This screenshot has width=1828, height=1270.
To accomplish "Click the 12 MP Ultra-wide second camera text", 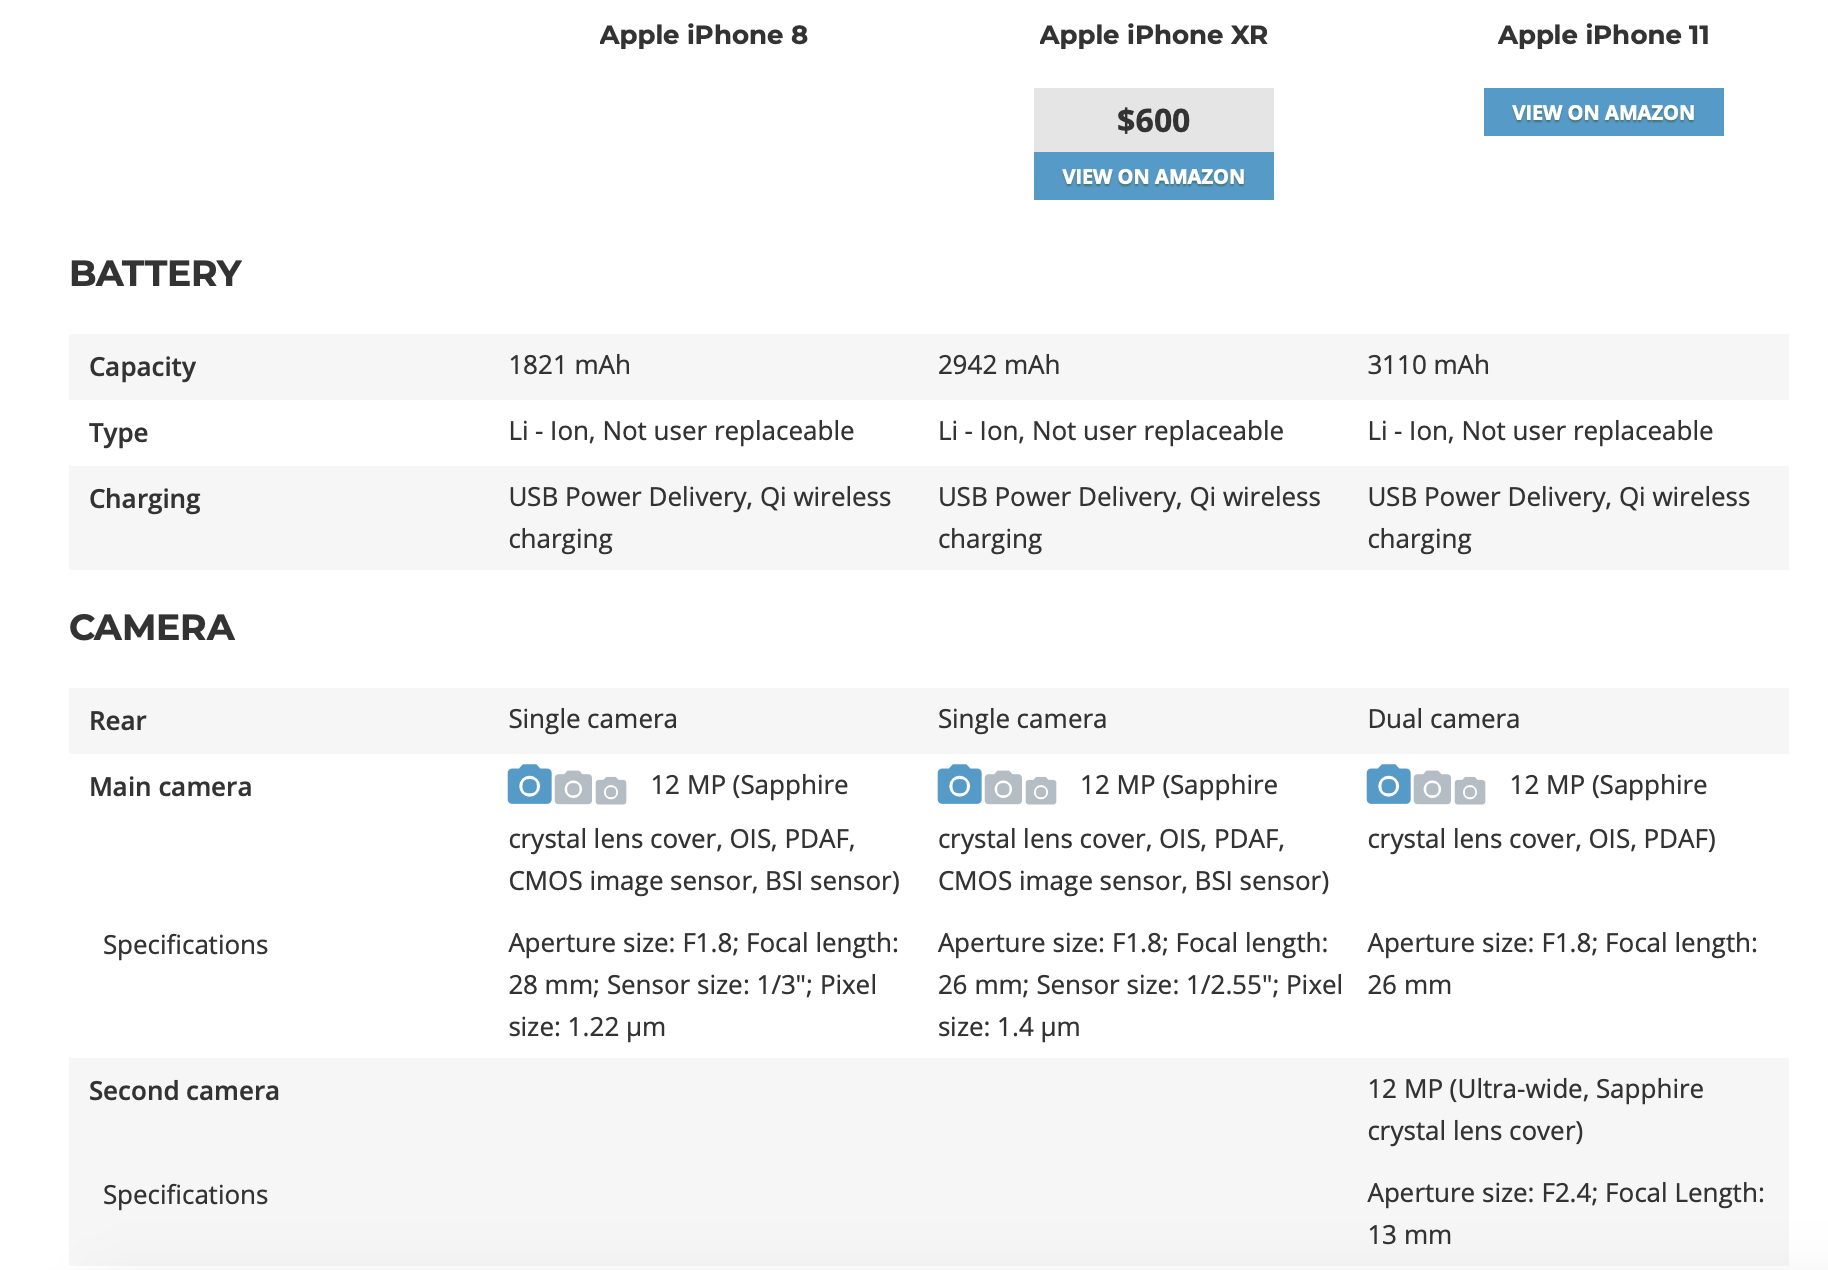I will [1535, 1110].
